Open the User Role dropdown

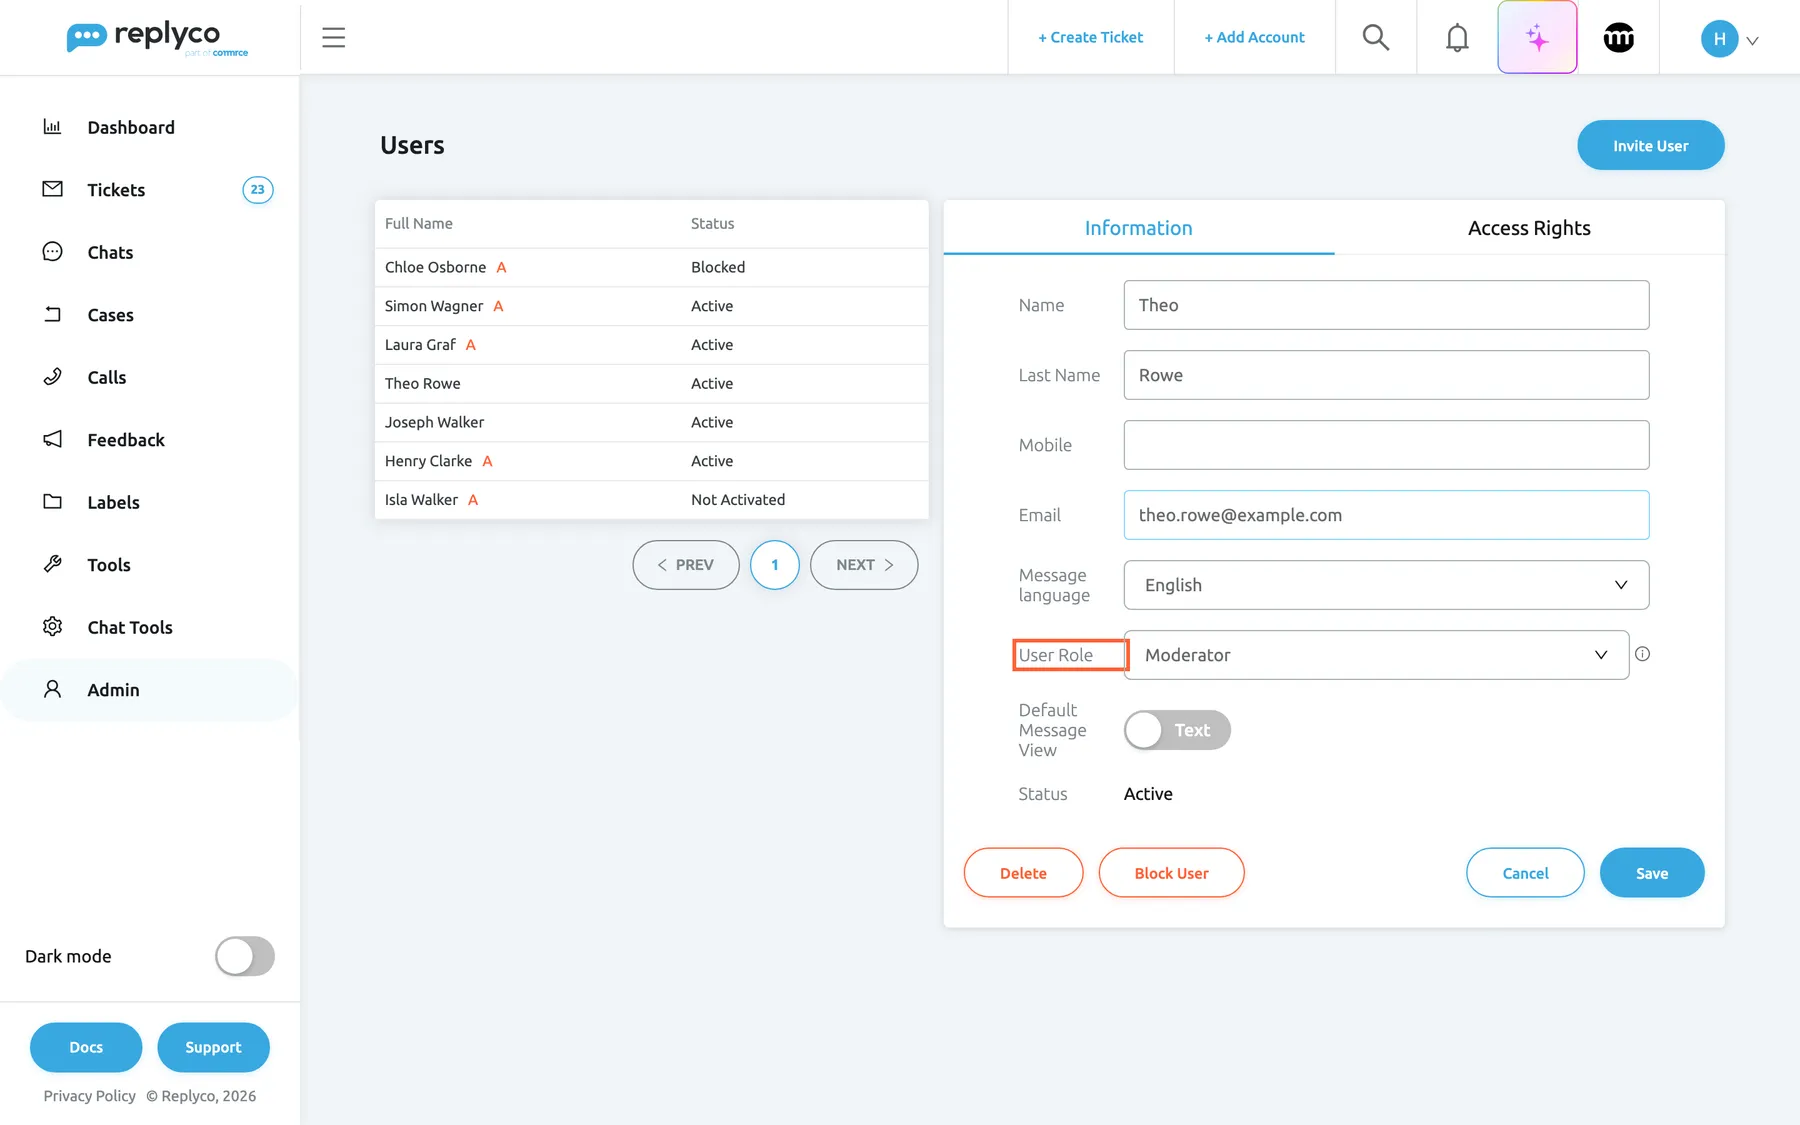1376,655
